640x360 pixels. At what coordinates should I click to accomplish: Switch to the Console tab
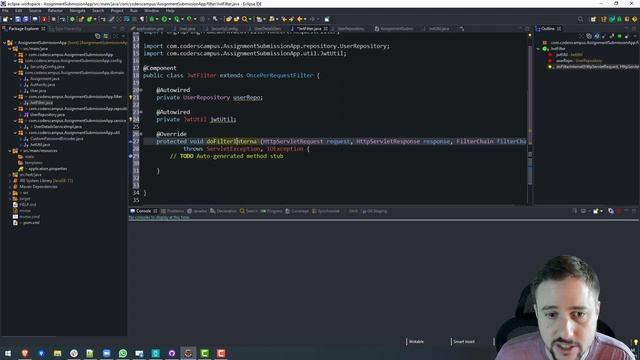(x=143, y=211)
